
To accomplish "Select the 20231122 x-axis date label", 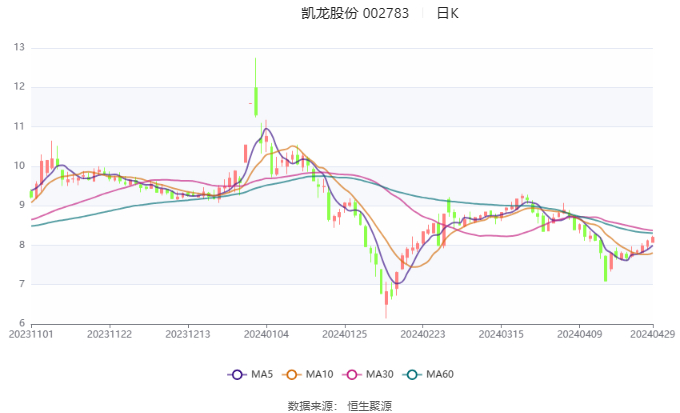I will point(108,335).
